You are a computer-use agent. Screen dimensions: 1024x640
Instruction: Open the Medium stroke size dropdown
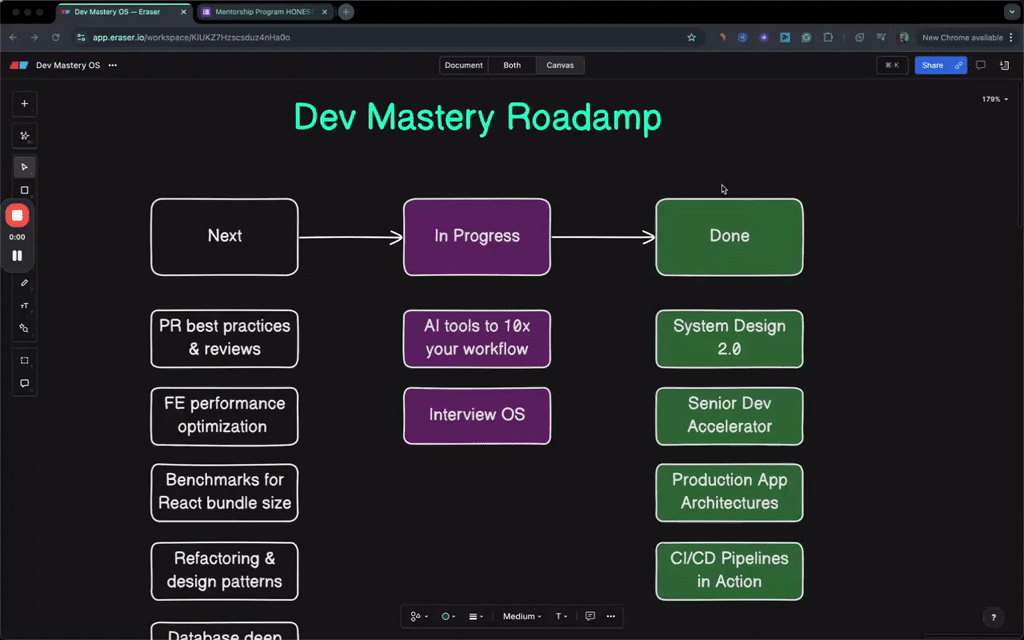click(521, 616)
